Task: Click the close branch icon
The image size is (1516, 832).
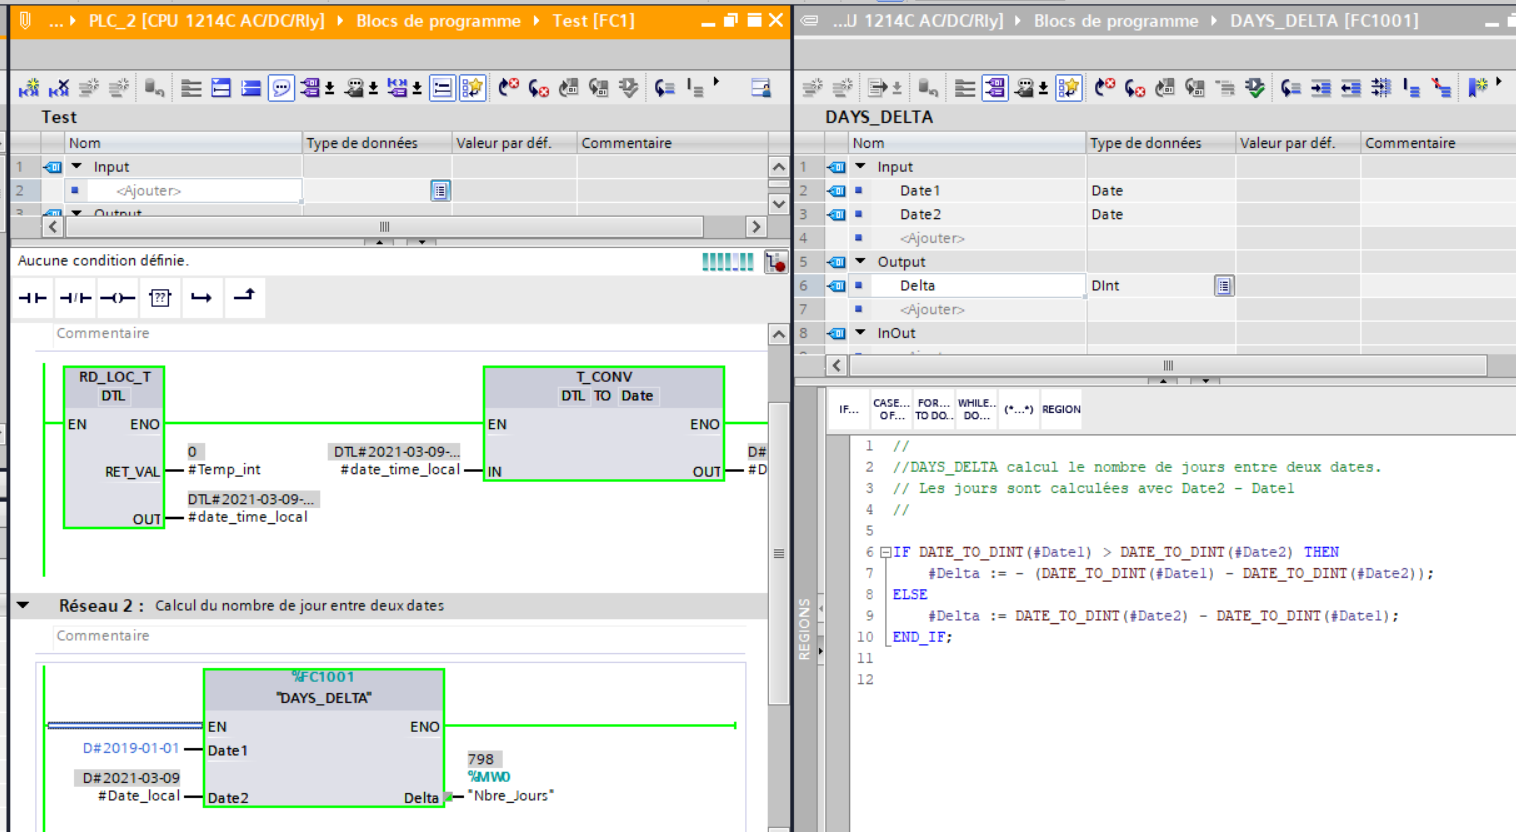Action: [244, 296]
